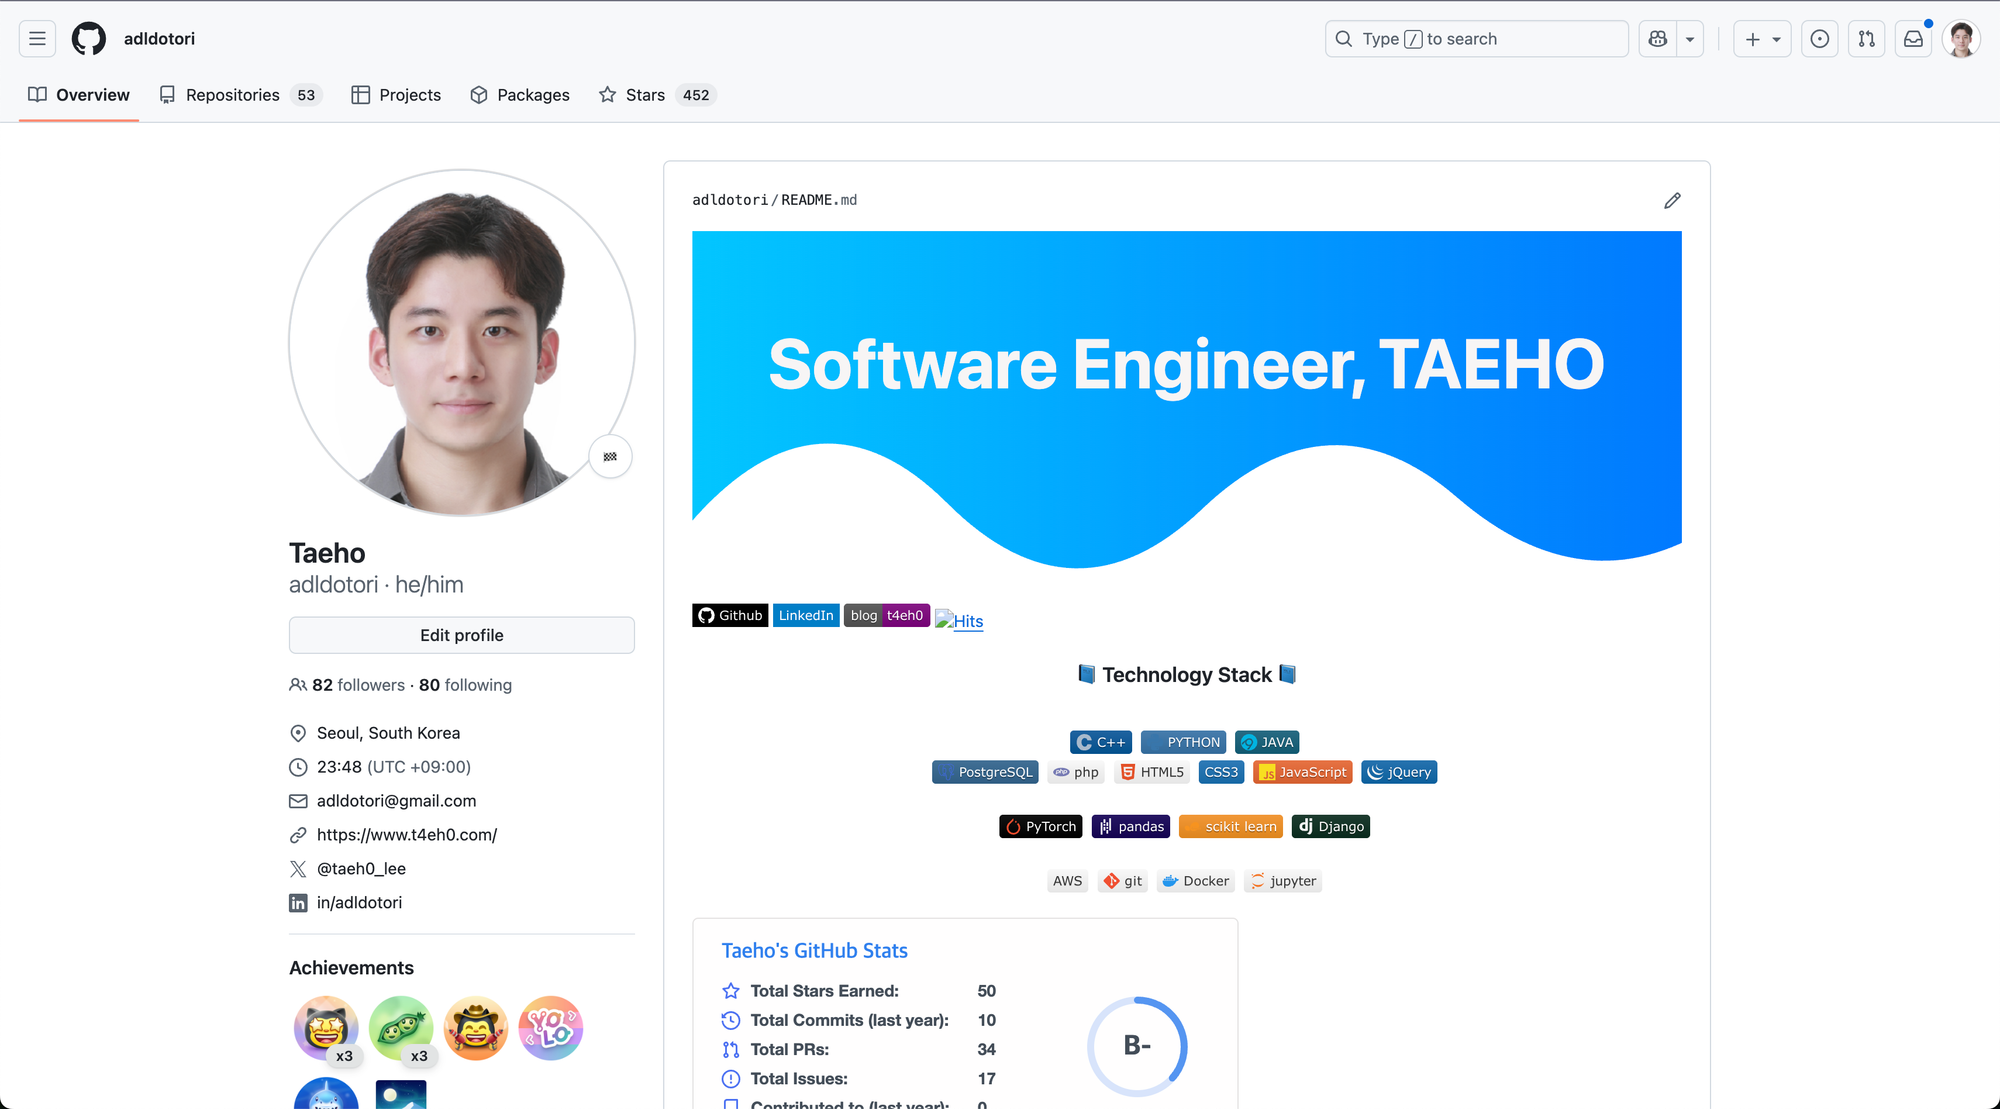Expand the Copilot dropdown arrow
2000x1109 pixels.
(1690, 39)
